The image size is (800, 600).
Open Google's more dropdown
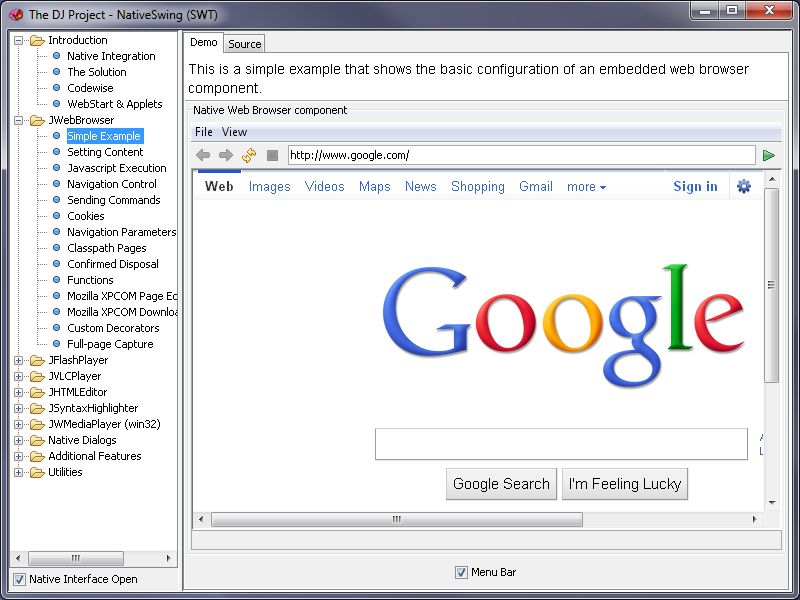click(586, 187)
